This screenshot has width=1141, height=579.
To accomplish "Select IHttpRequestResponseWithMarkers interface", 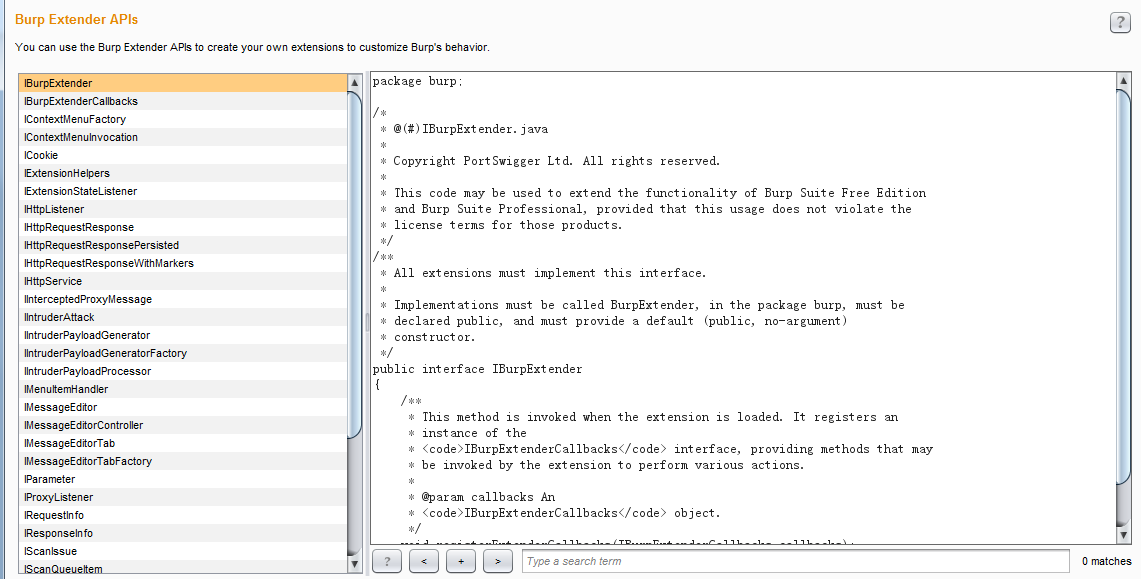I will click(x=183, y=263).
